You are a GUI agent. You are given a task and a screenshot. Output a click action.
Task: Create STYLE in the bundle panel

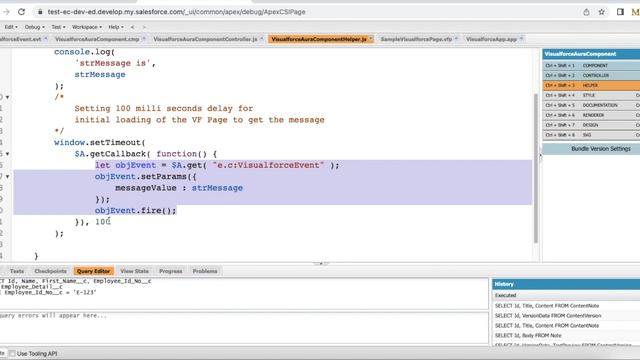(591, 95)
